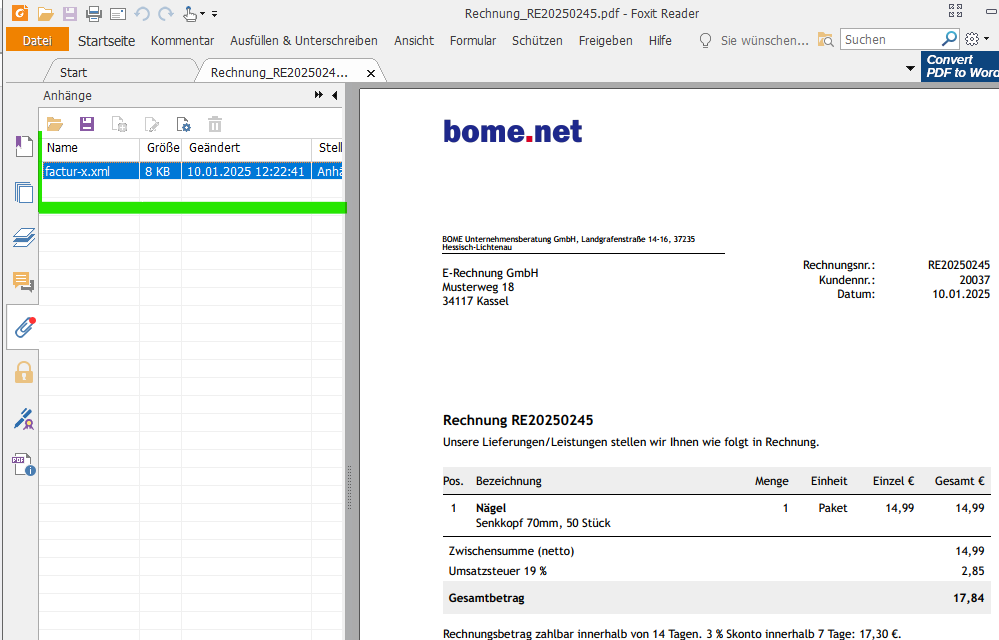The width and height of the screenshot is (999, 640).
Task: Edit attachment description with pencil icon
Action: (151, 124)
